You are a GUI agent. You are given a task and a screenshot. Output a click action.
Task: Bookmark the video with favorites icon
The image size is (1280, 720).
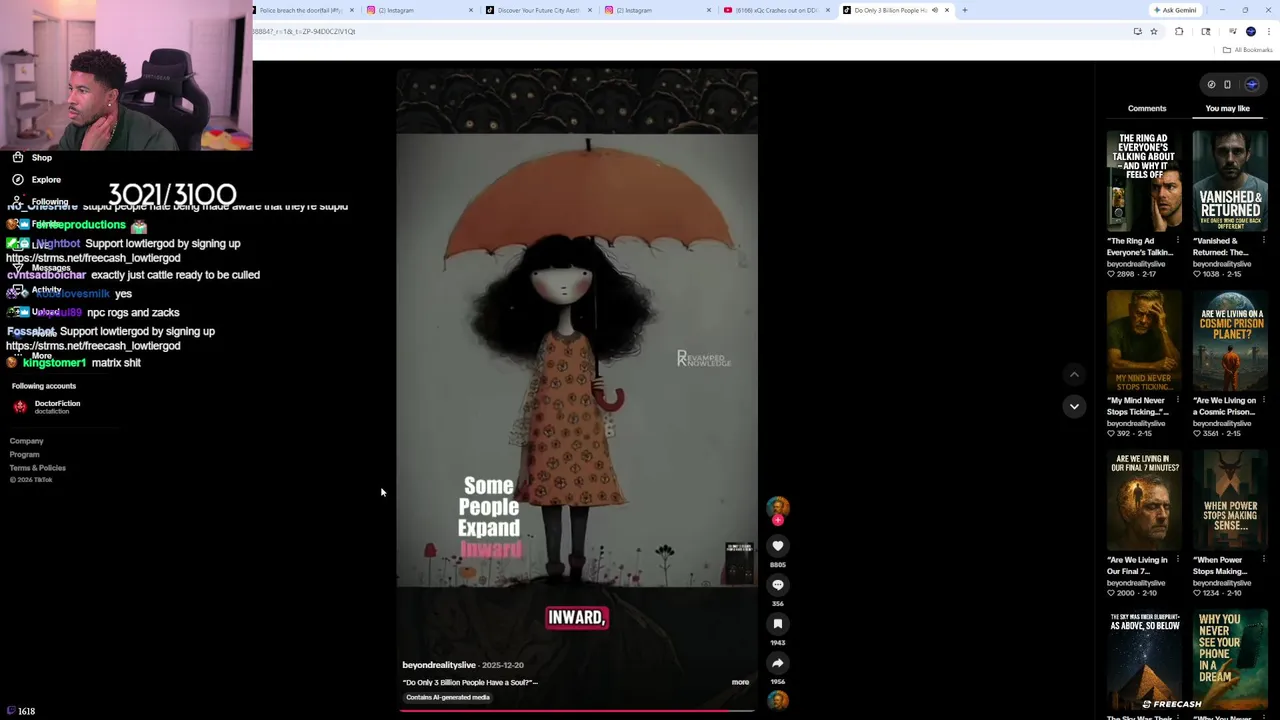click(777, 624)
